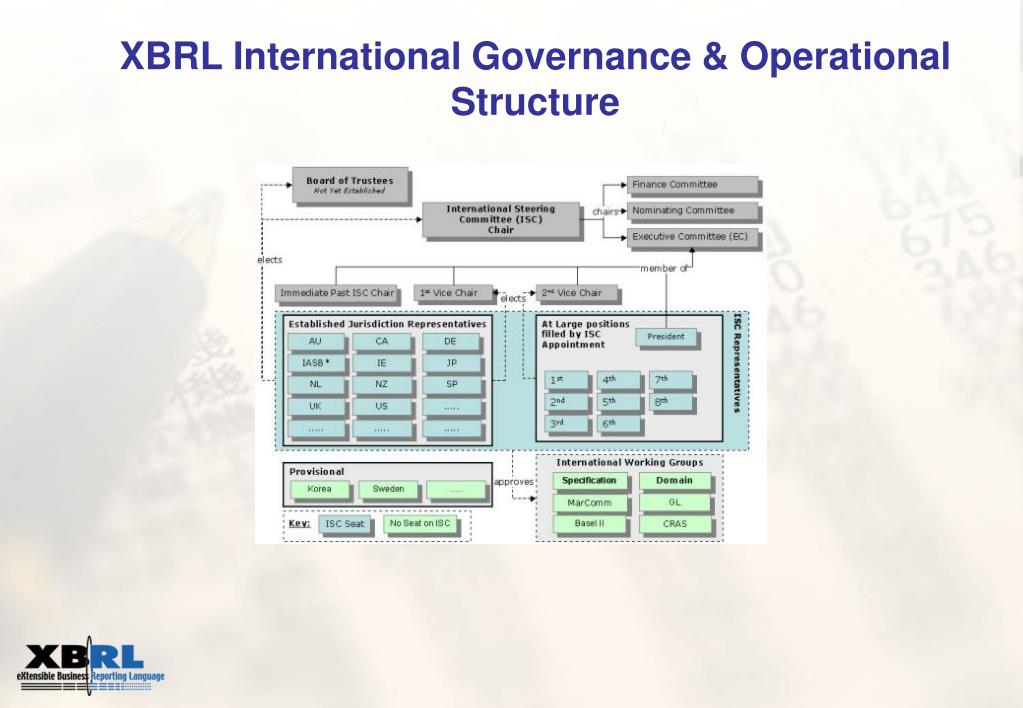This screenshot has height=708, width=1023.
Task: Click the '6th' at-large position box
Action: 618,423
